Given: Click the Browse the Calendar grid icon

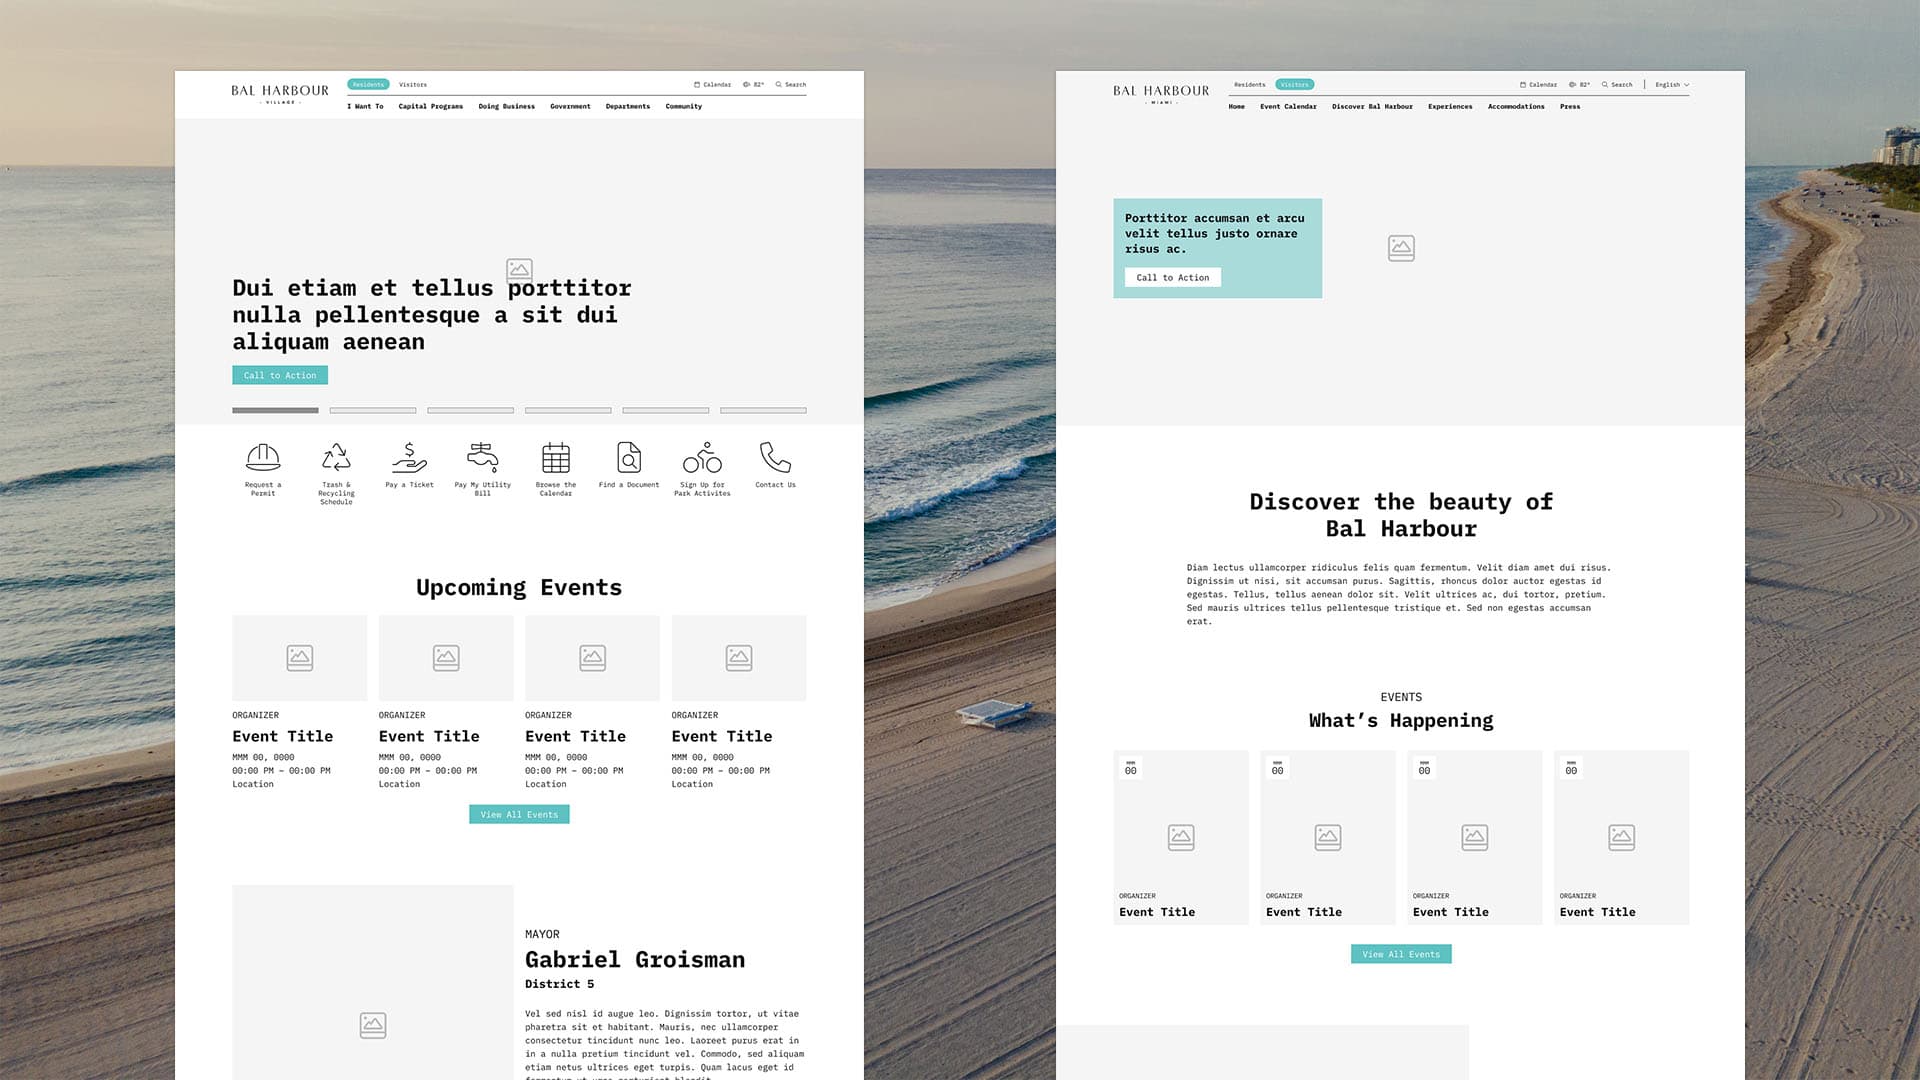Looking at the screenshot, I should pyautogui.click(x=556, y=458).
